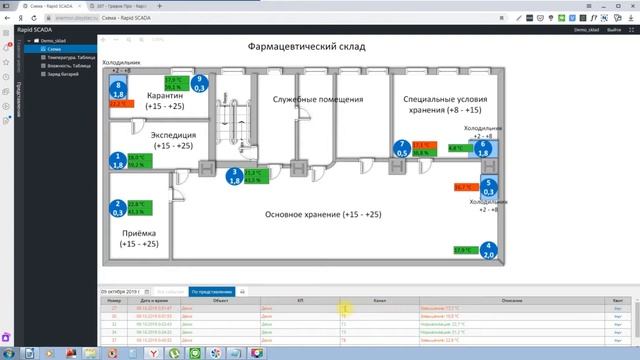Click sensor 9 circle in Карантин
This screenshot has width=640, height=360.
point(200,83)
